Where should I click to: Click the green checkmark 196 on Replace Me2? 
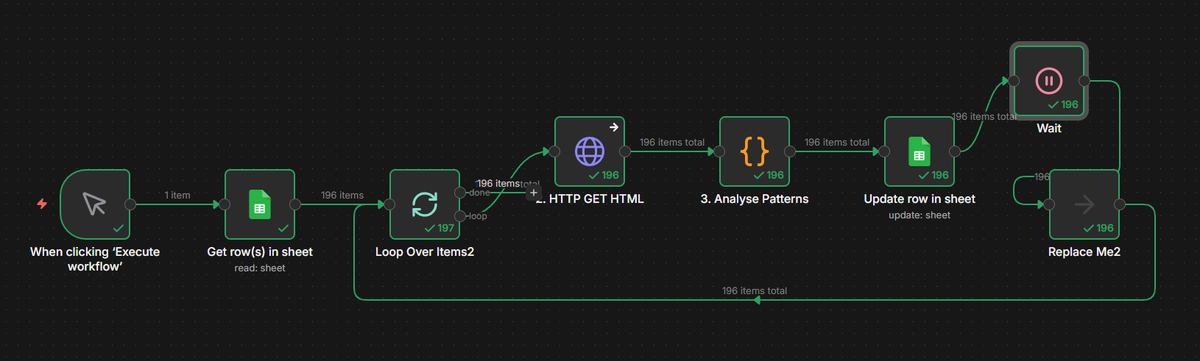(x=1099, y=228)
